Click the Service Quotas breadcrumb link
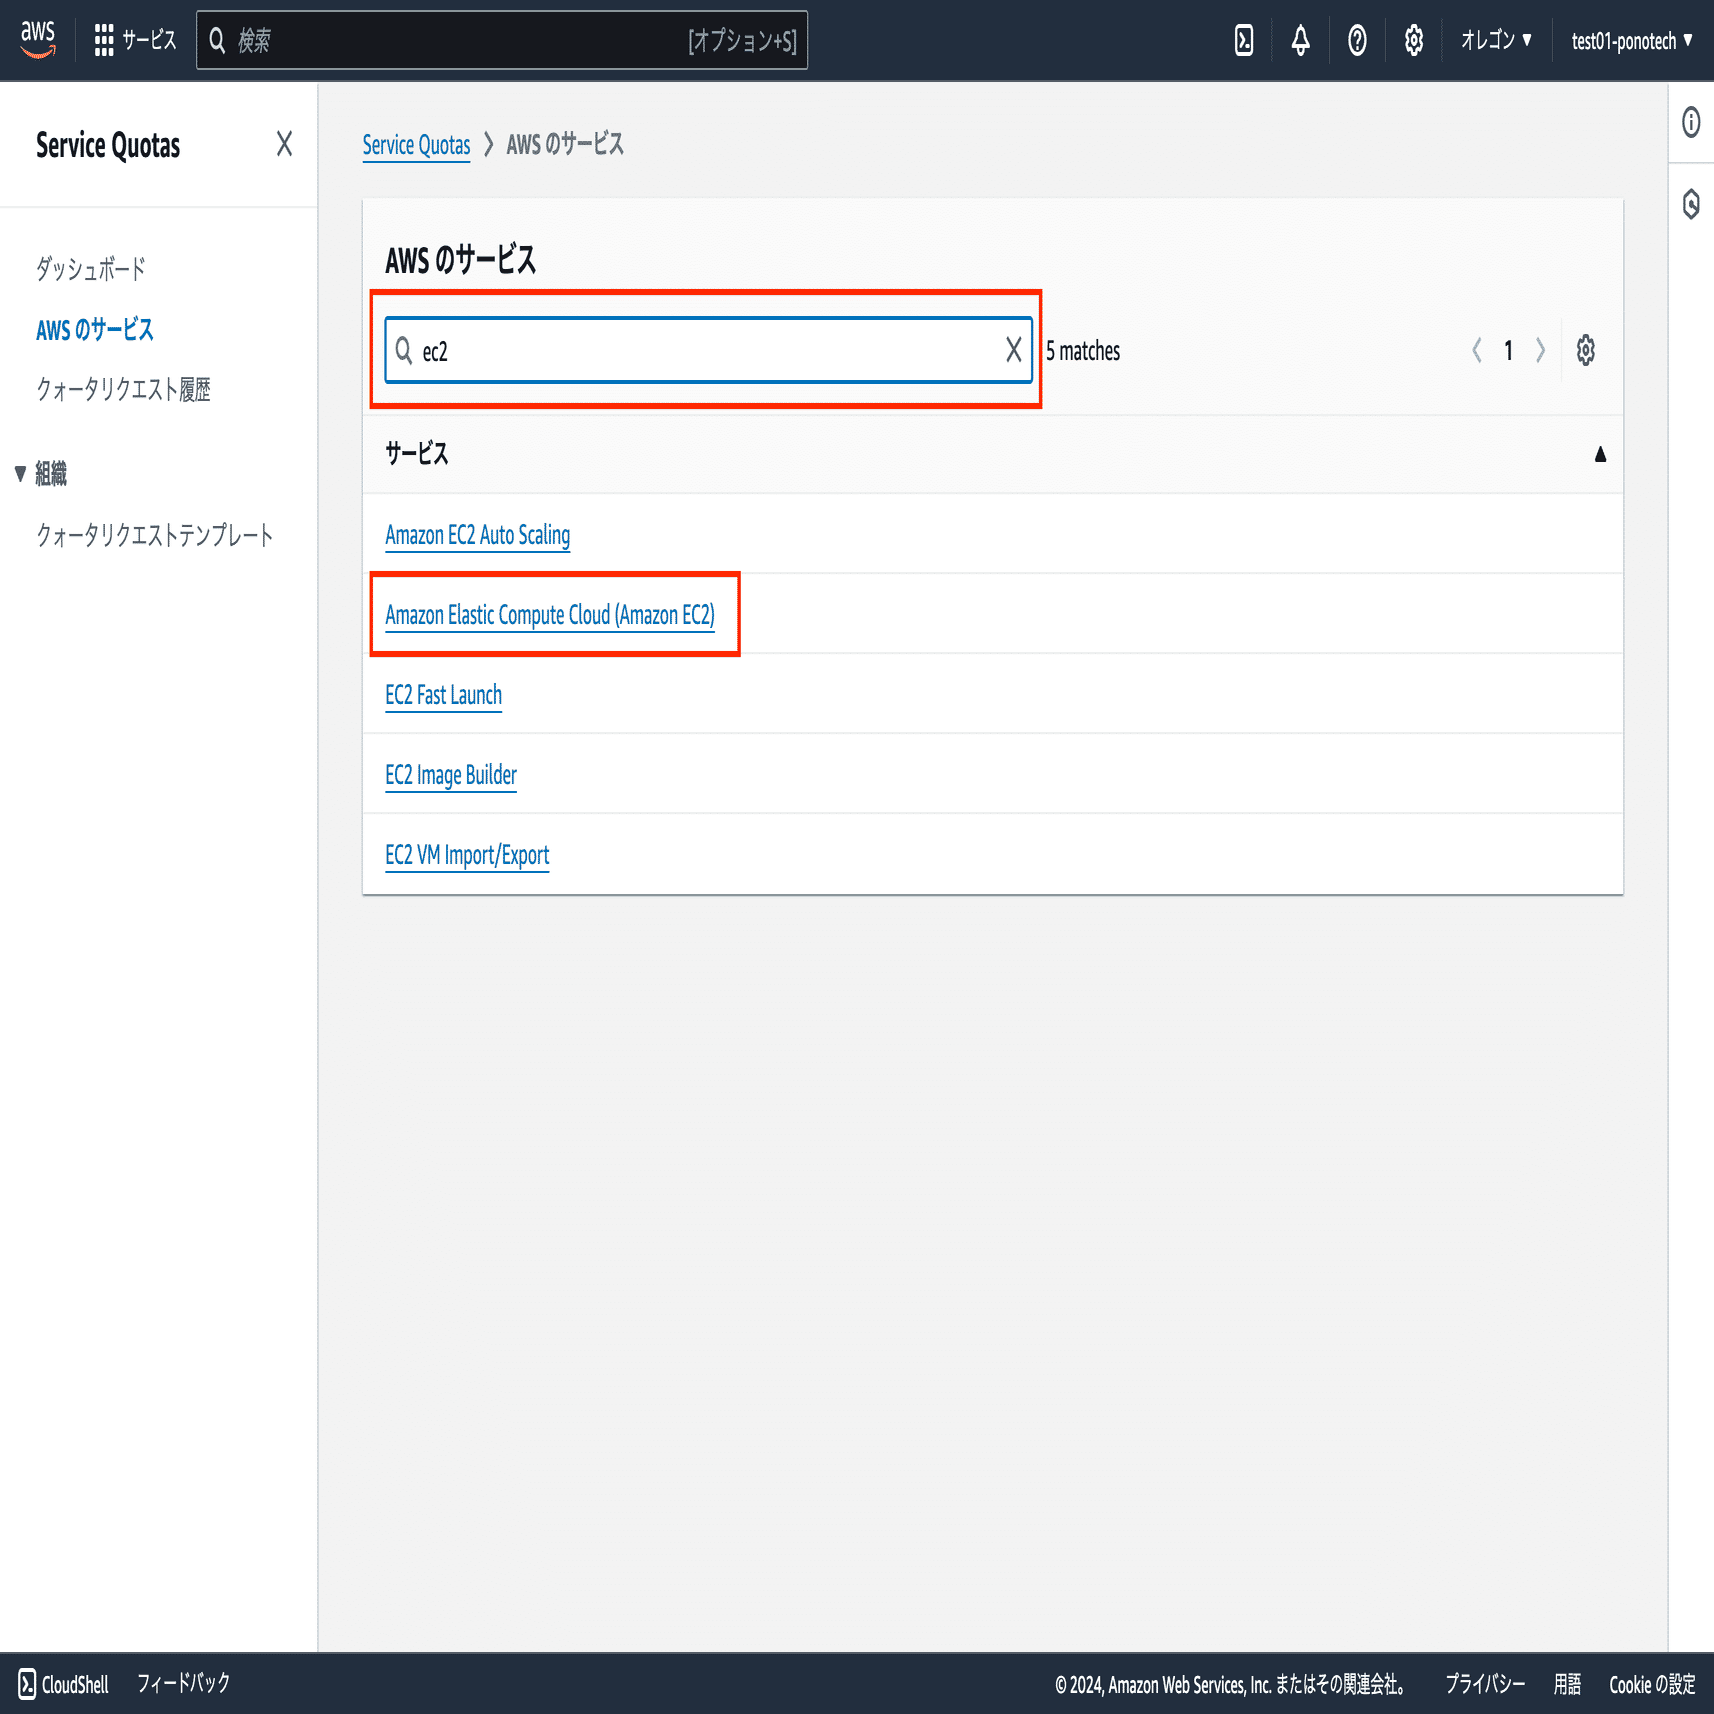This screenshot has width=1714, height=1714. (x=416, y=145)
